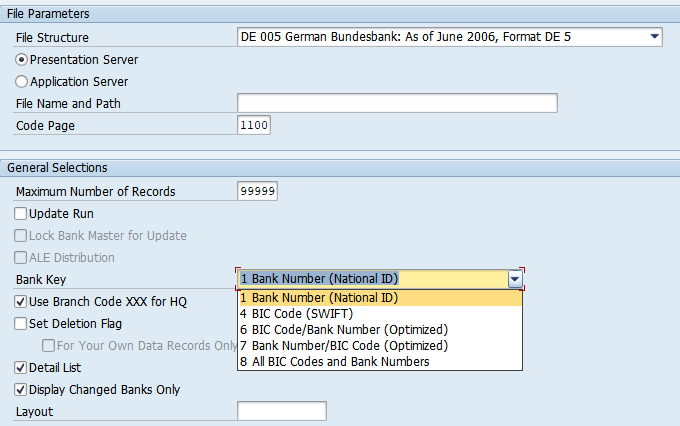Click the Layout input field
The width and height of the screenshot is (680, 426).
(x=281, y=411)
